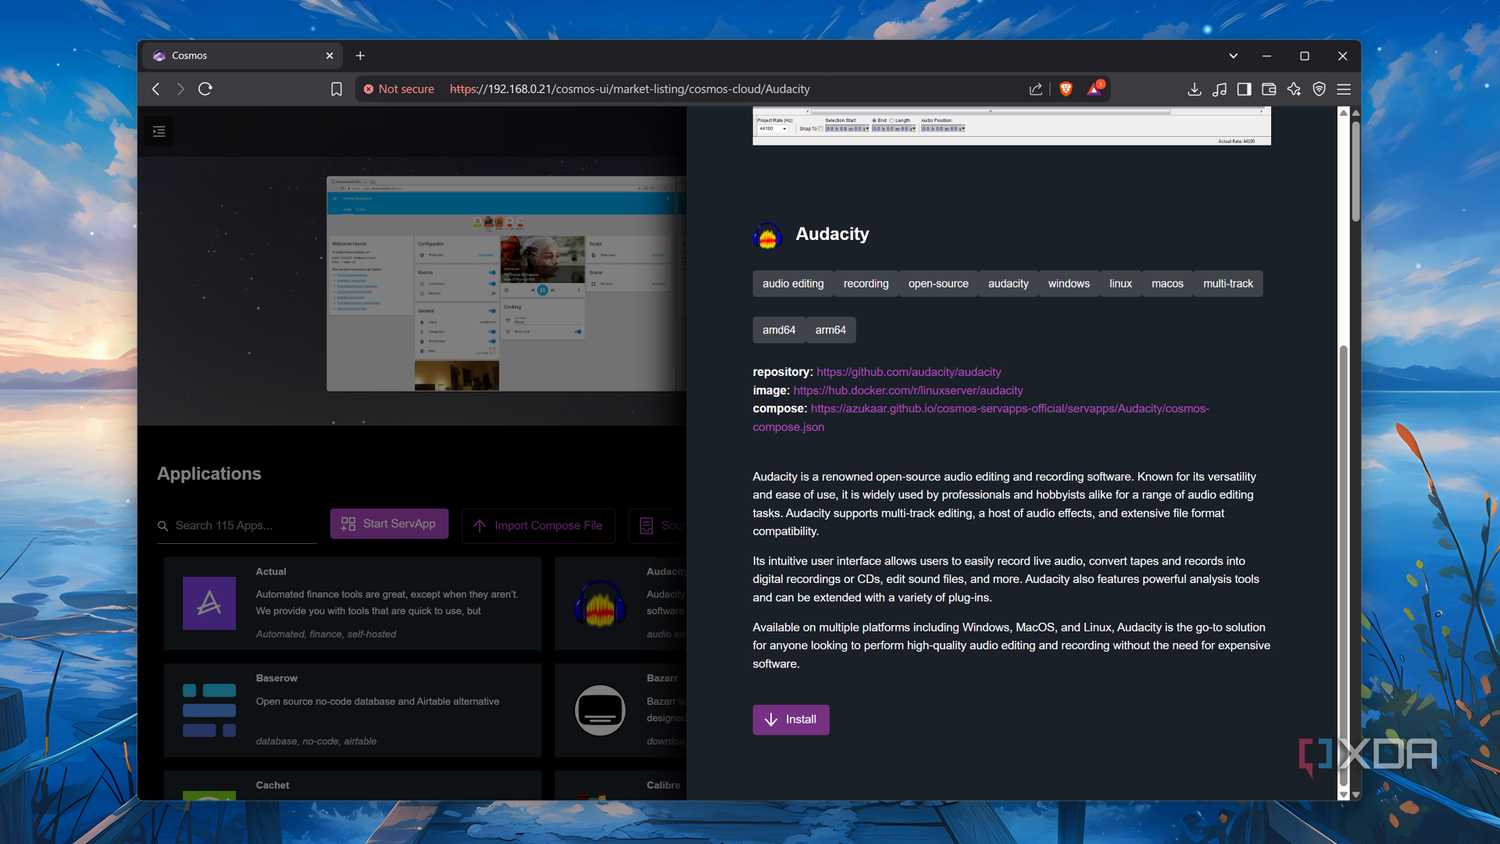Click the Baserow app icon
This screenshot has height=844, width=1500.
[209, 710]
